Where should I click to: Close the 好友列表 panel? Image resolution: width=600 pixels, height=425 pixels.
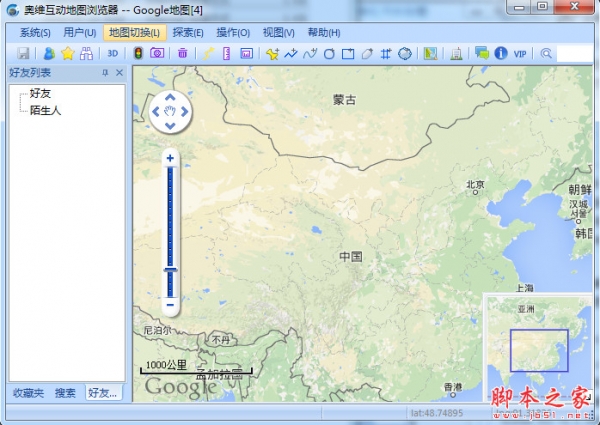tap(120, 73)
